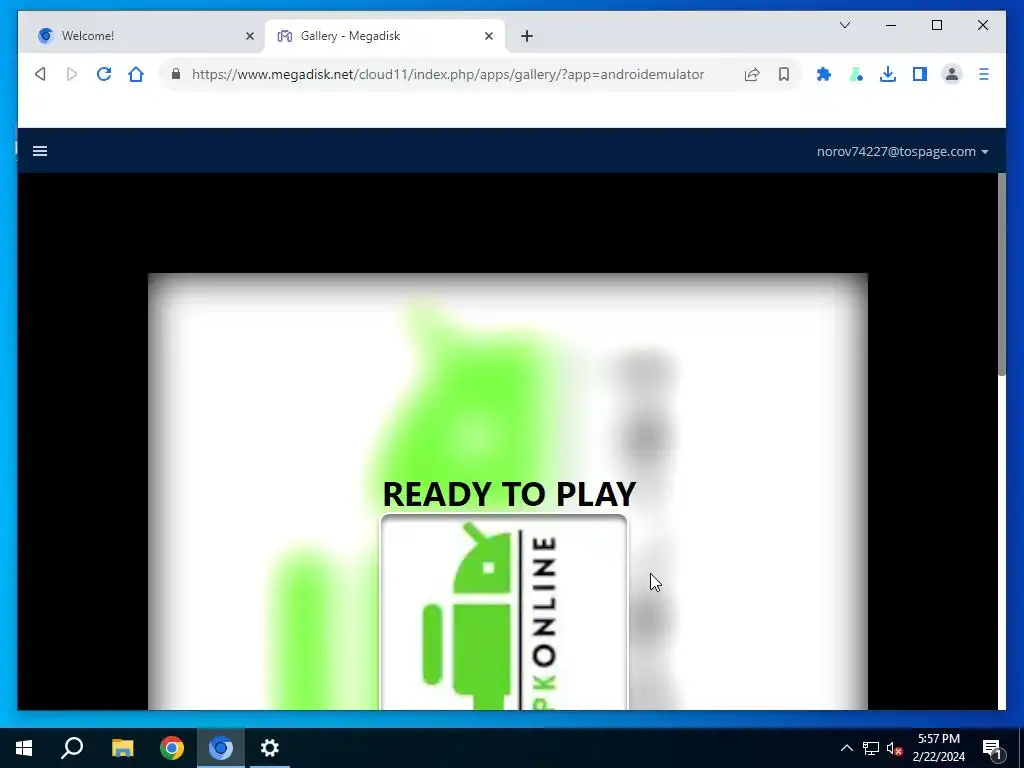This screenshot has width=1024, height=768.
Task: Open Windows taskbar search
Action: coord(72,748)
